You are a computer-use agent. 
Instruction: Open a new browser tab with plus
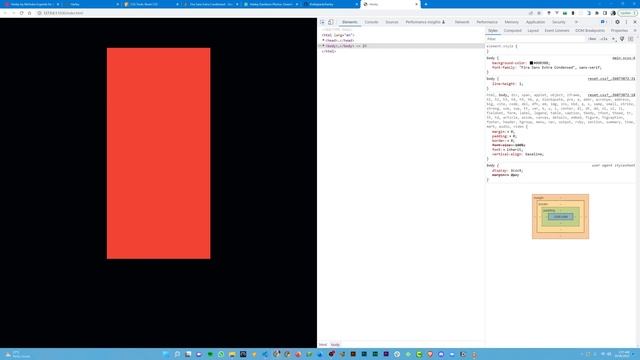[426, 4]
